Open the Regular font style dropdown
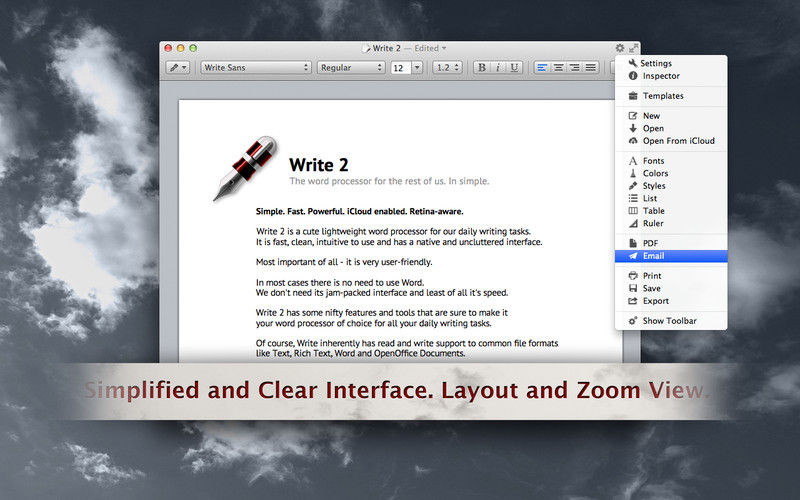This screenshot has width=800, height=500. [x=351, y=67]
